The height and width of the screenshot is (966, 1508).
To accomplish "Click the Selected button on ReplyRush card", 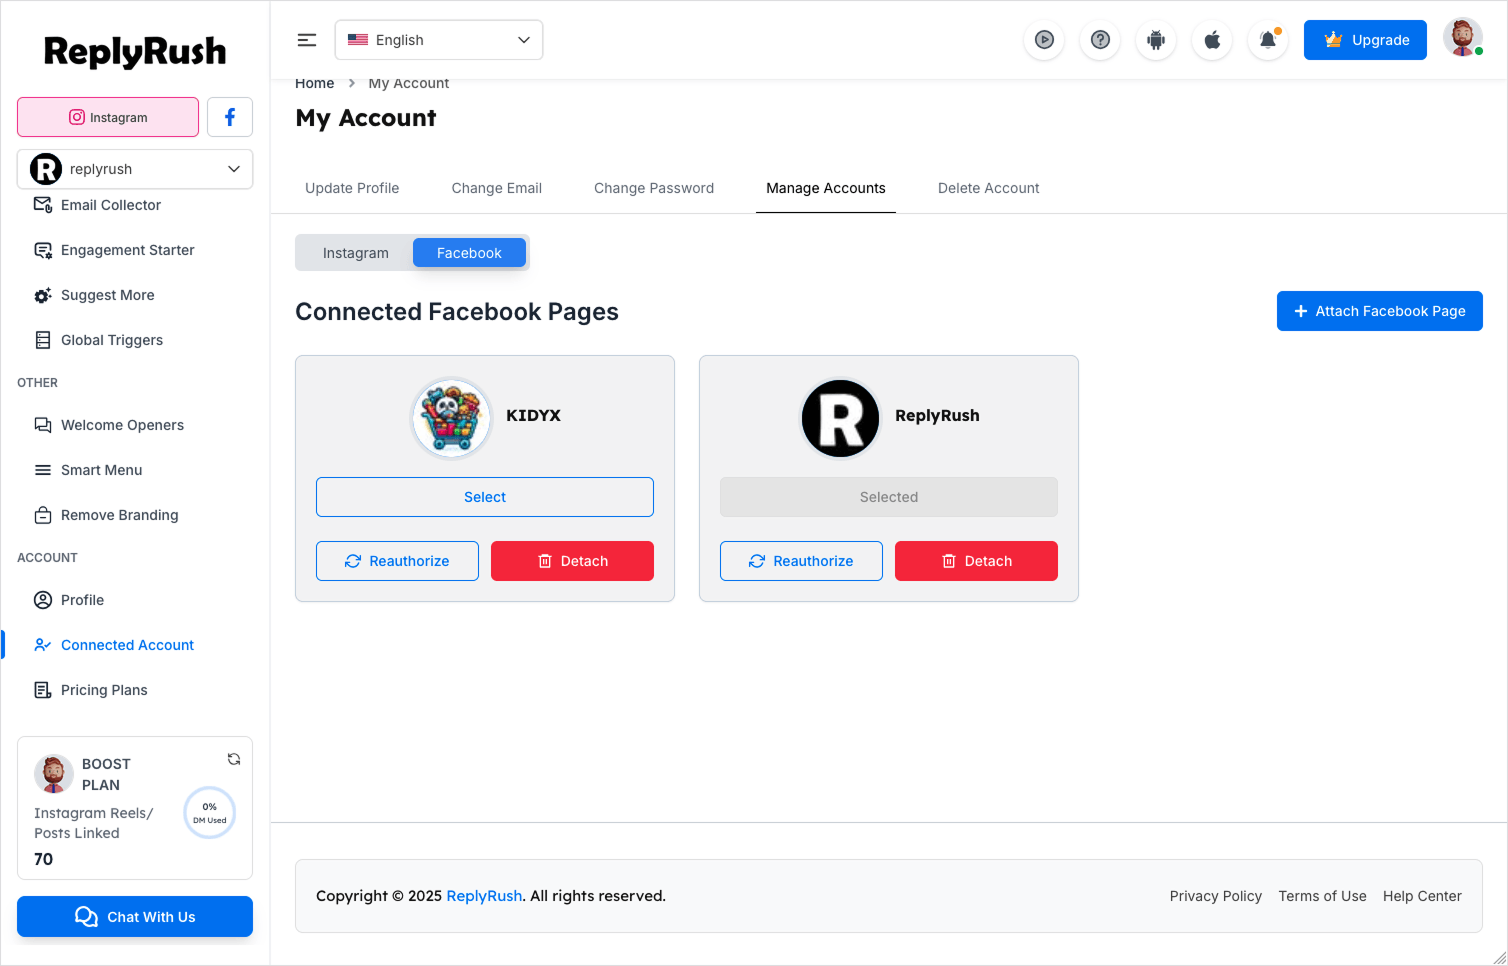I will (x=889, y=497).
